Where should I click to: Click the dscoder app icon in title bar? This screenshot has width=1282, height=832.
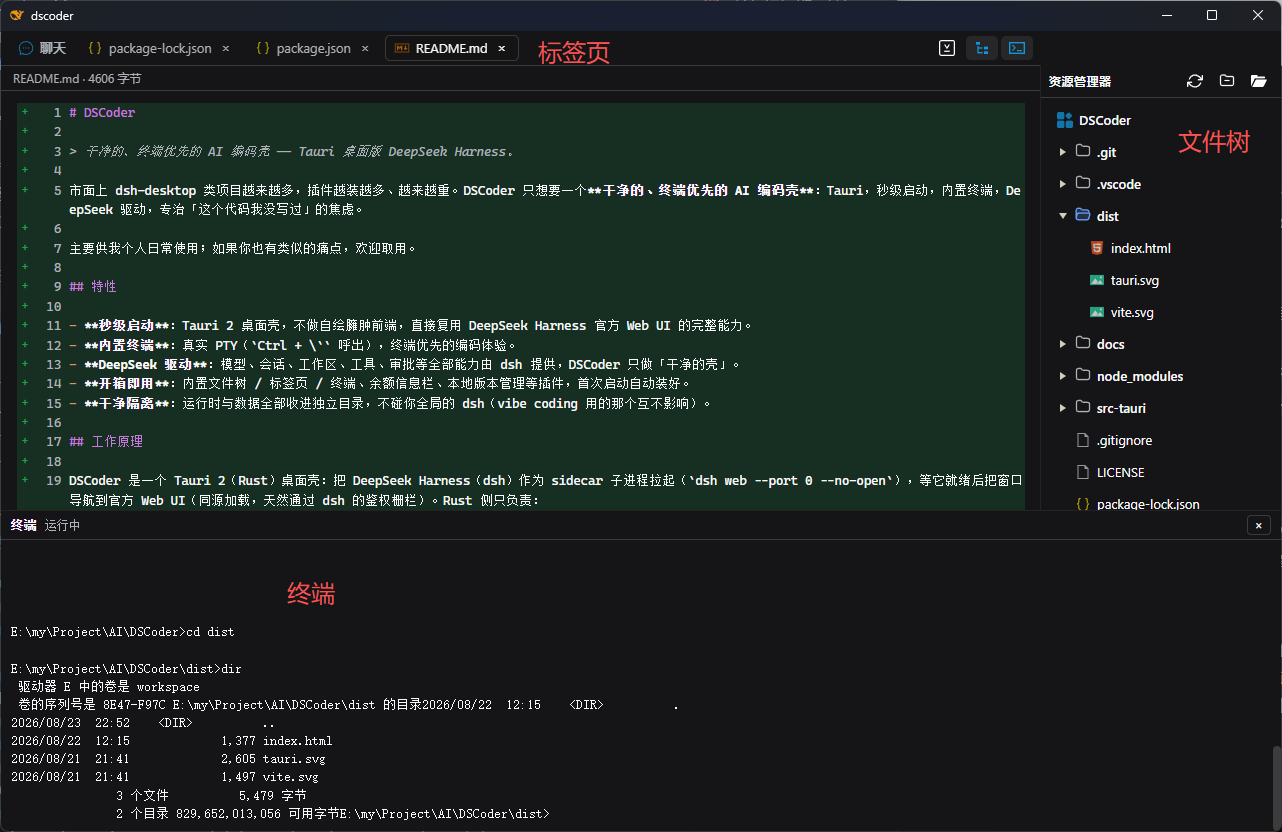pyautogui.click(x=16, y=15)
